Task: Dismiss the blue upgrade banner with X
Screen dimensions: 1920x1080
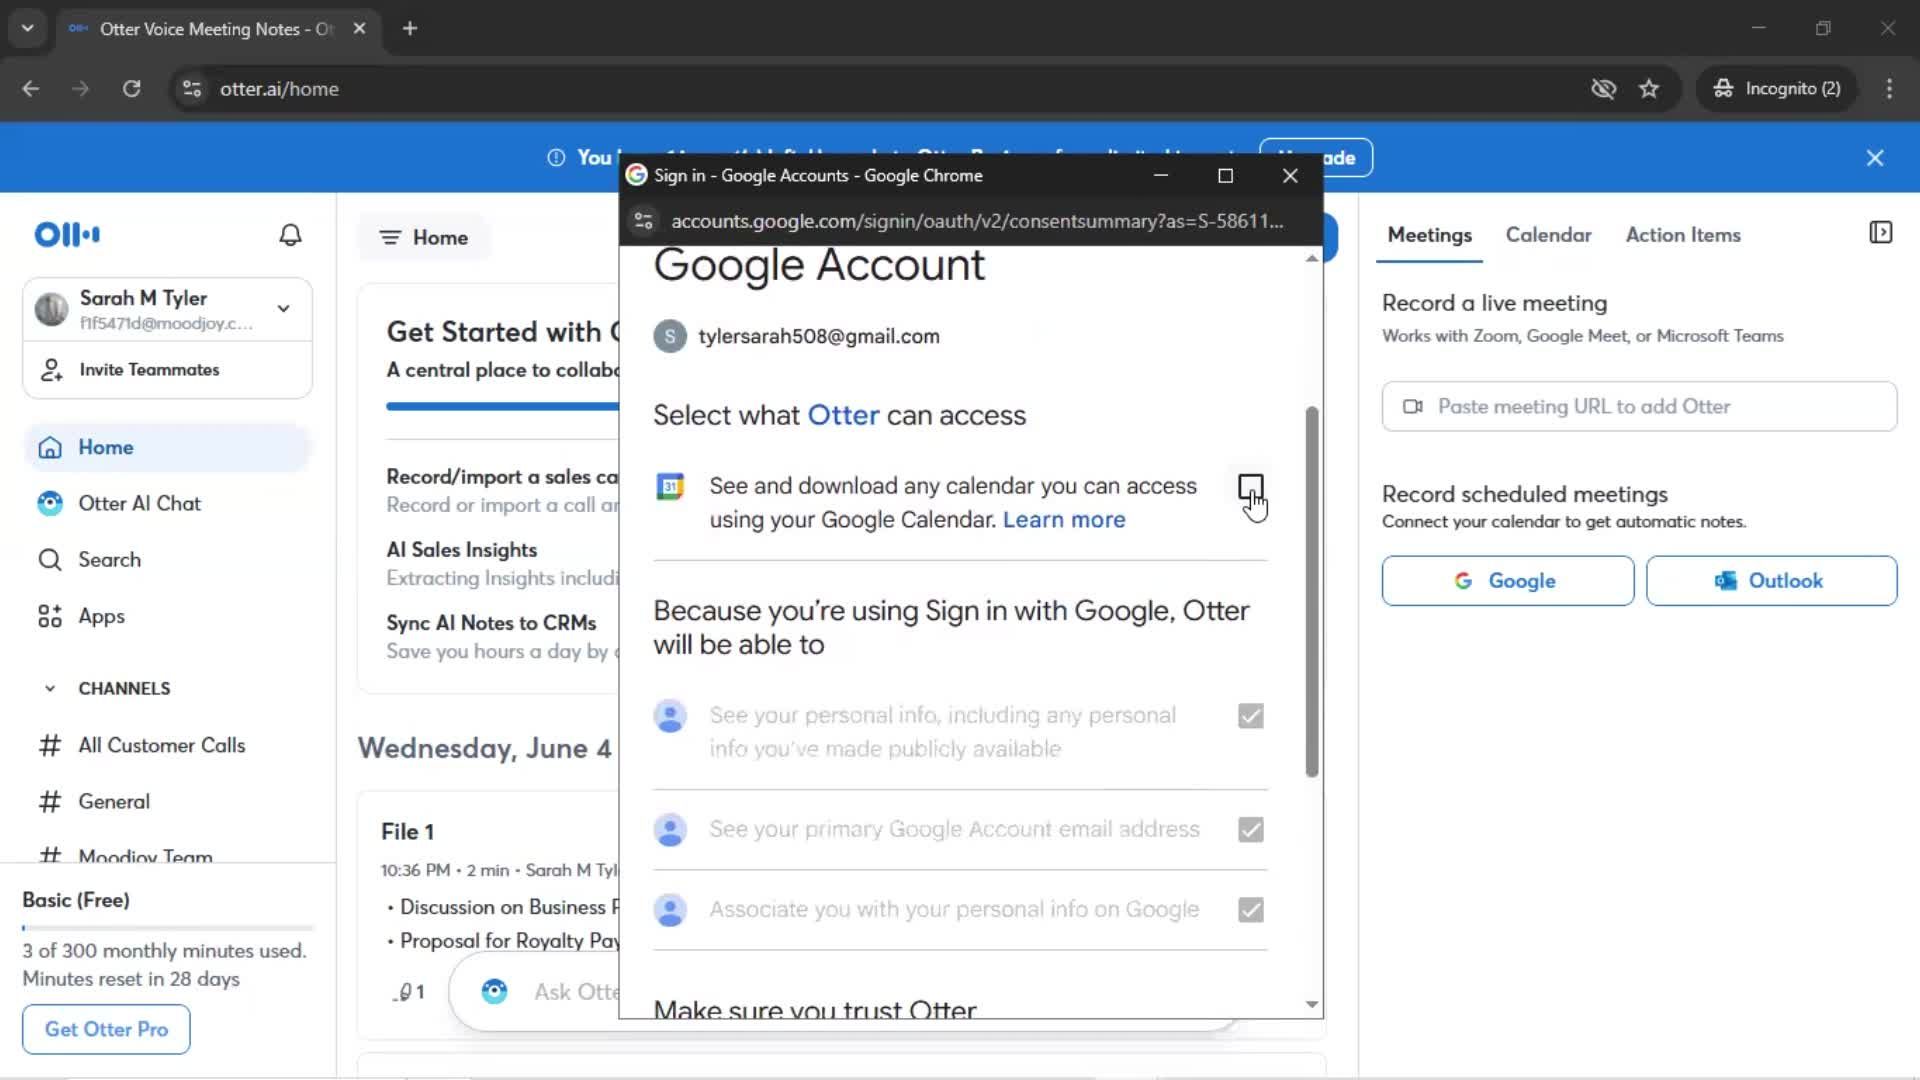Action: pos(1875,158)
